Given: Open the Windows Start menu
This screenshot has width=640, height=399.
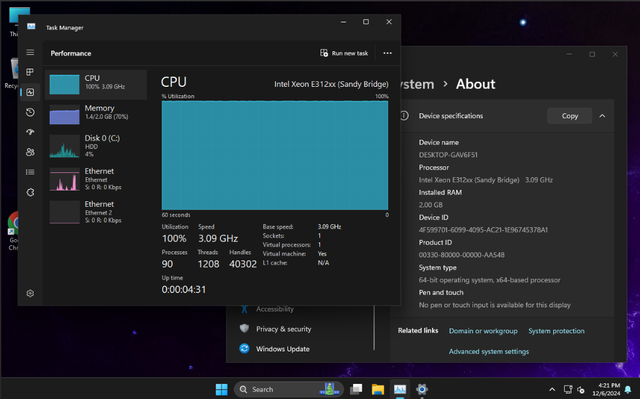Looking at the screenshot, I should 221,389.
